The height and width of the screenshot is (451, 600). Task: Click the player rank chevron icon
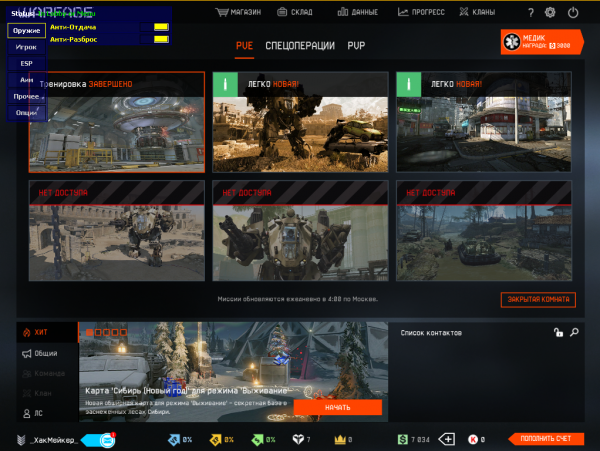click(21, 440)
